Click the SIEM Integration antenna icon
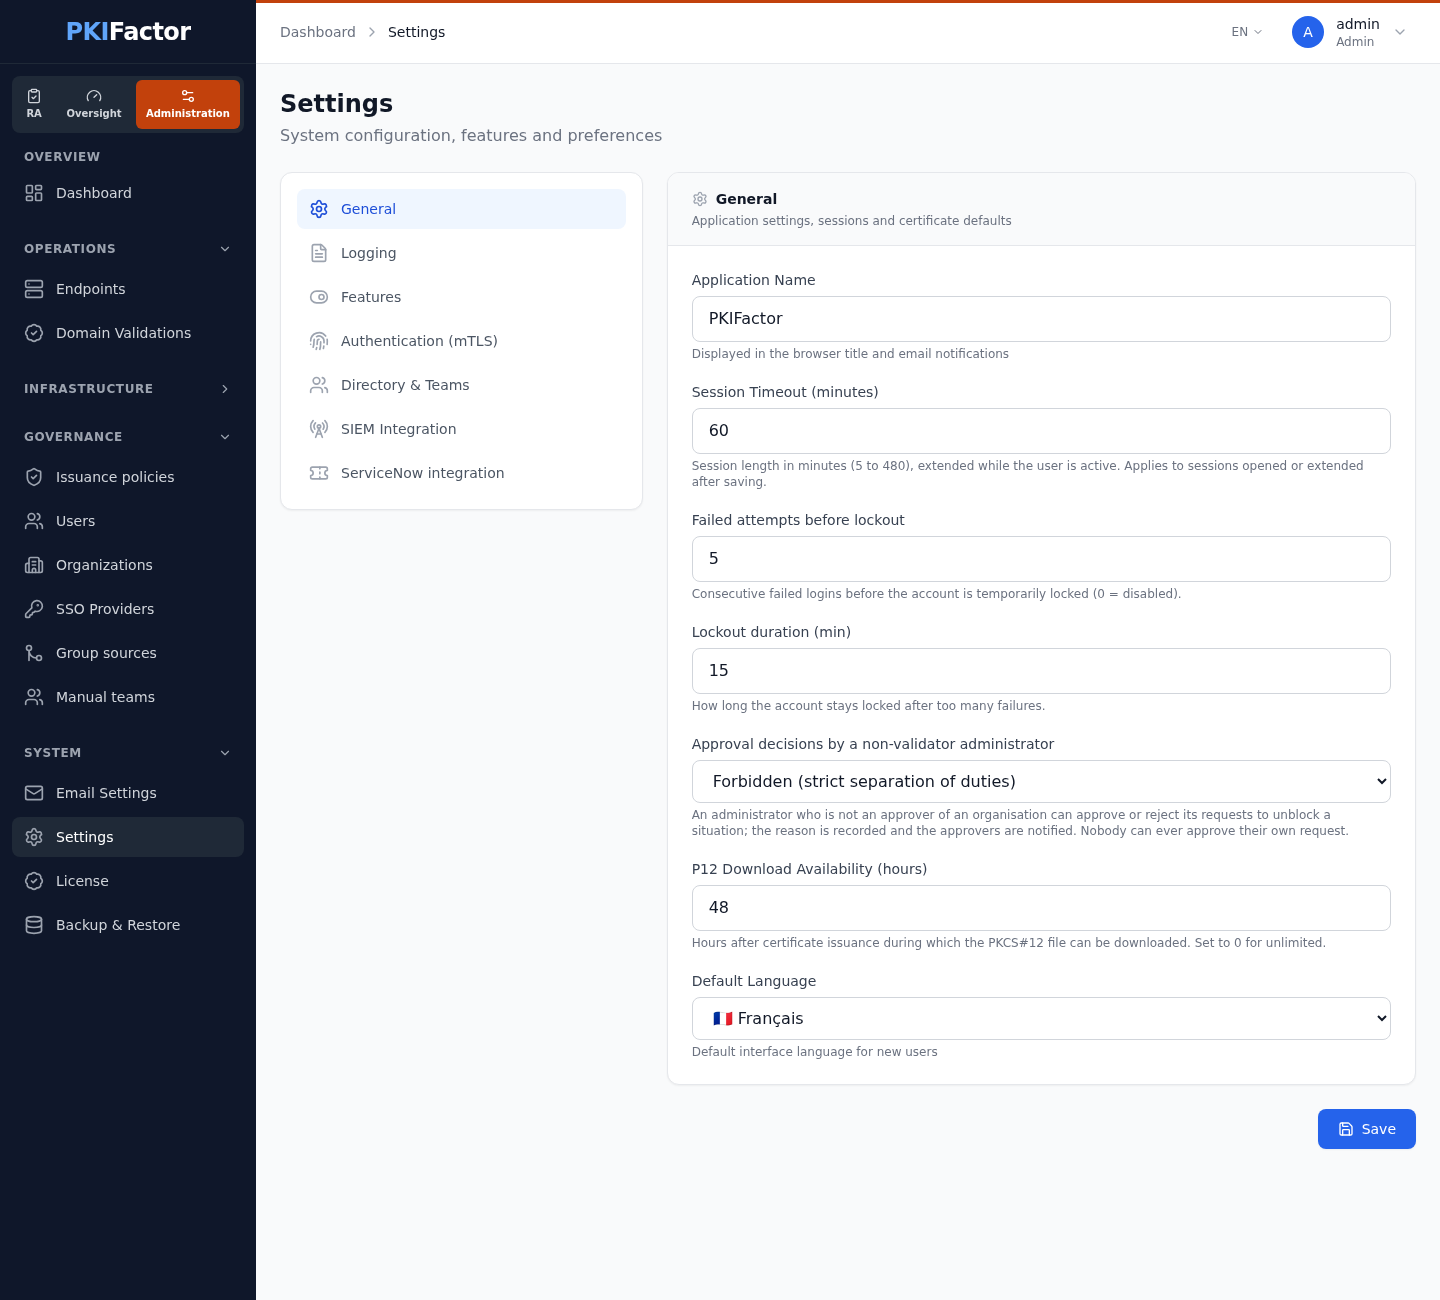This screenshot has height=1300, width=1440. coord(319,429)
